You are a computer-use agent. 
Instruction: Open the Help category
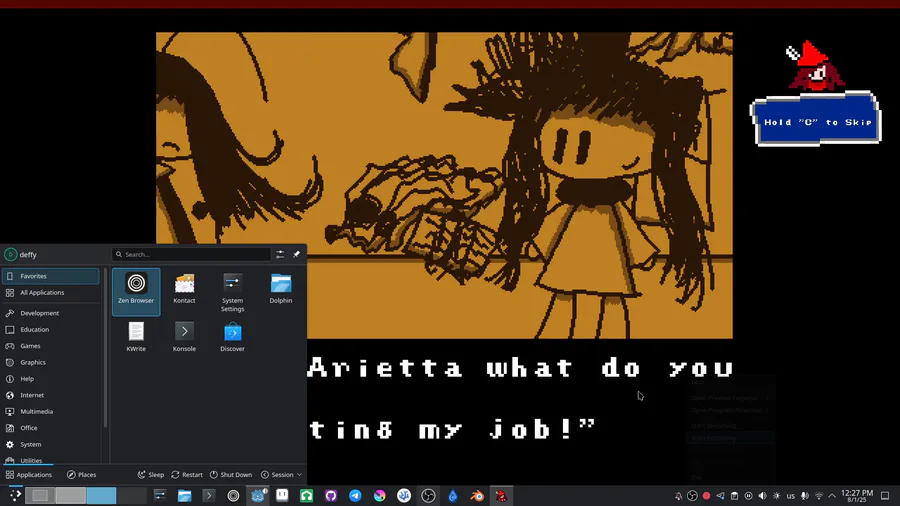click(x=51, y=379)
